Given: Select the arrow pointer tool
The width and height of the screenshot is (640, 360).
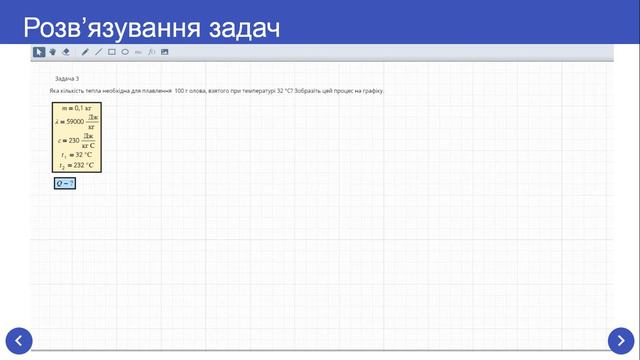Looking at the screenshot, I should 39,52.
